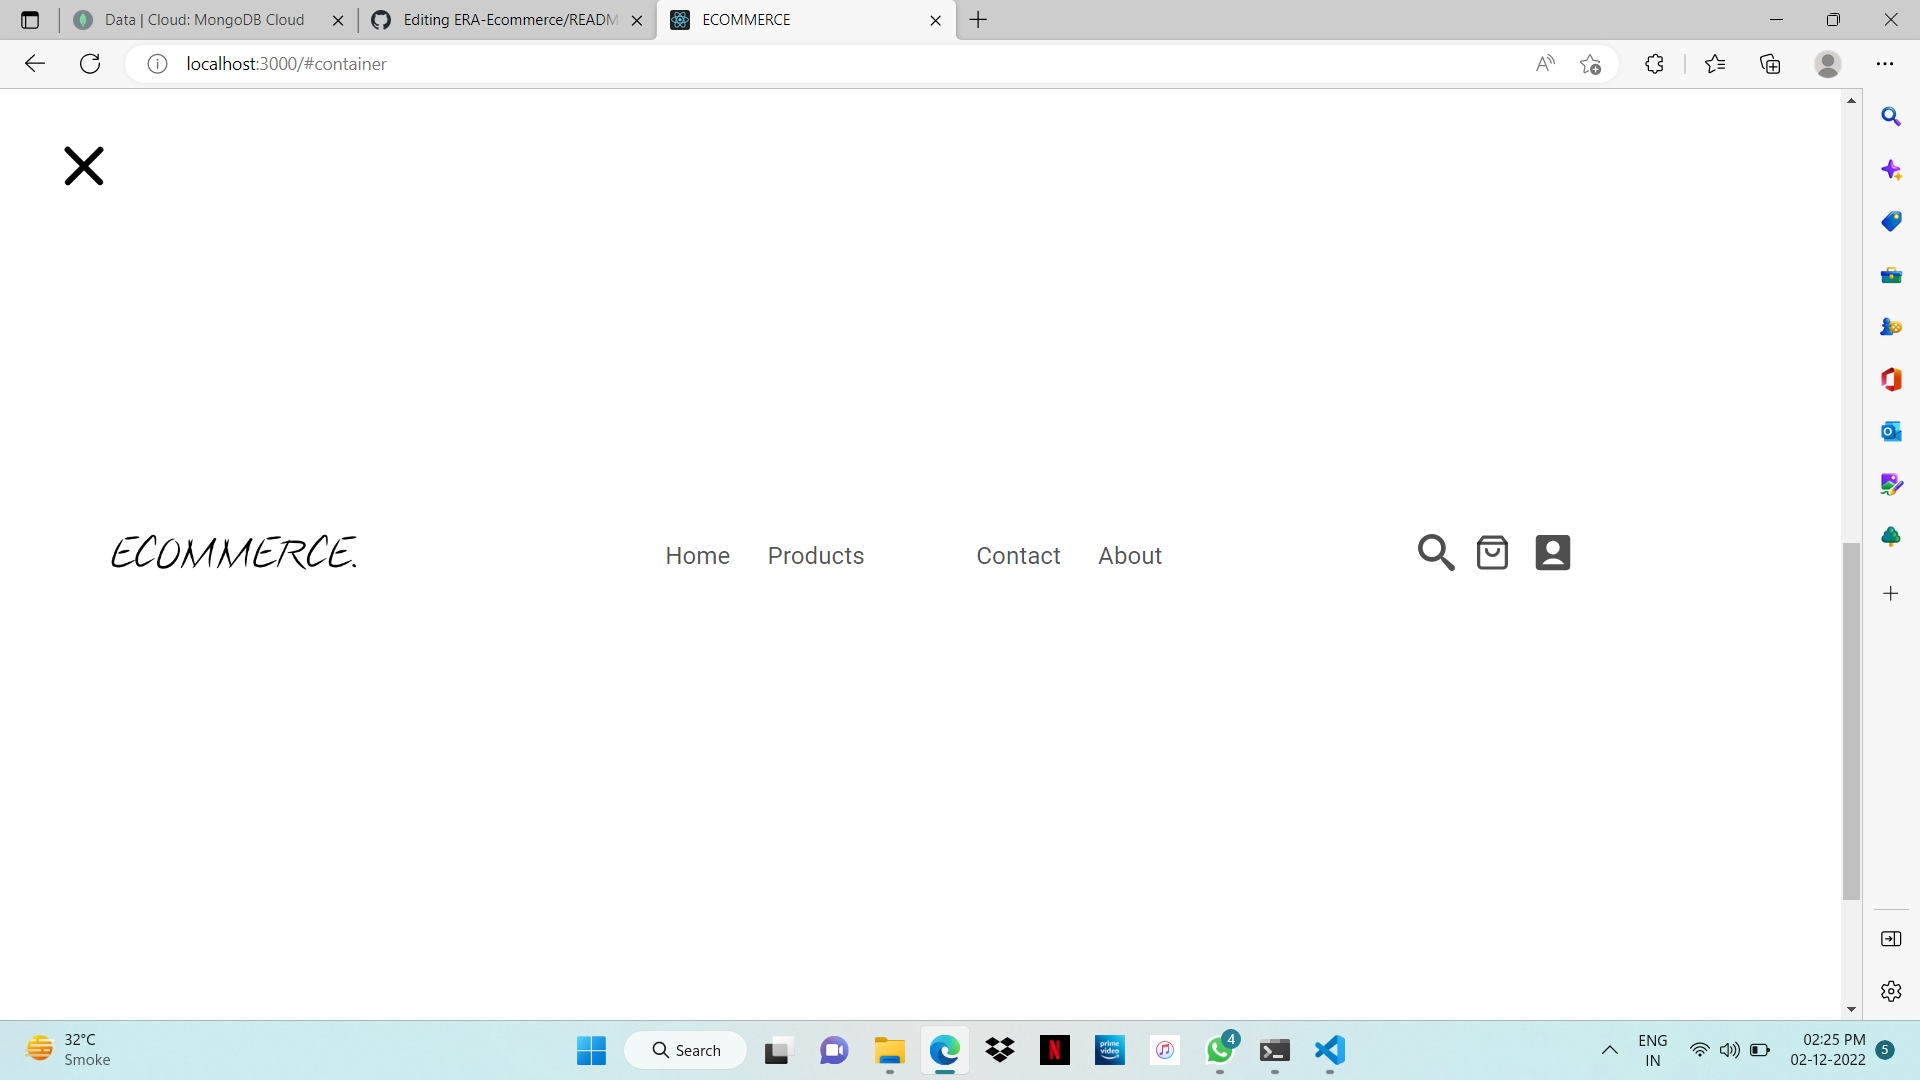Open the shopping bag cart icon
The height and width of the screenshot is (1080, 1920).
tap(1492, 552)
